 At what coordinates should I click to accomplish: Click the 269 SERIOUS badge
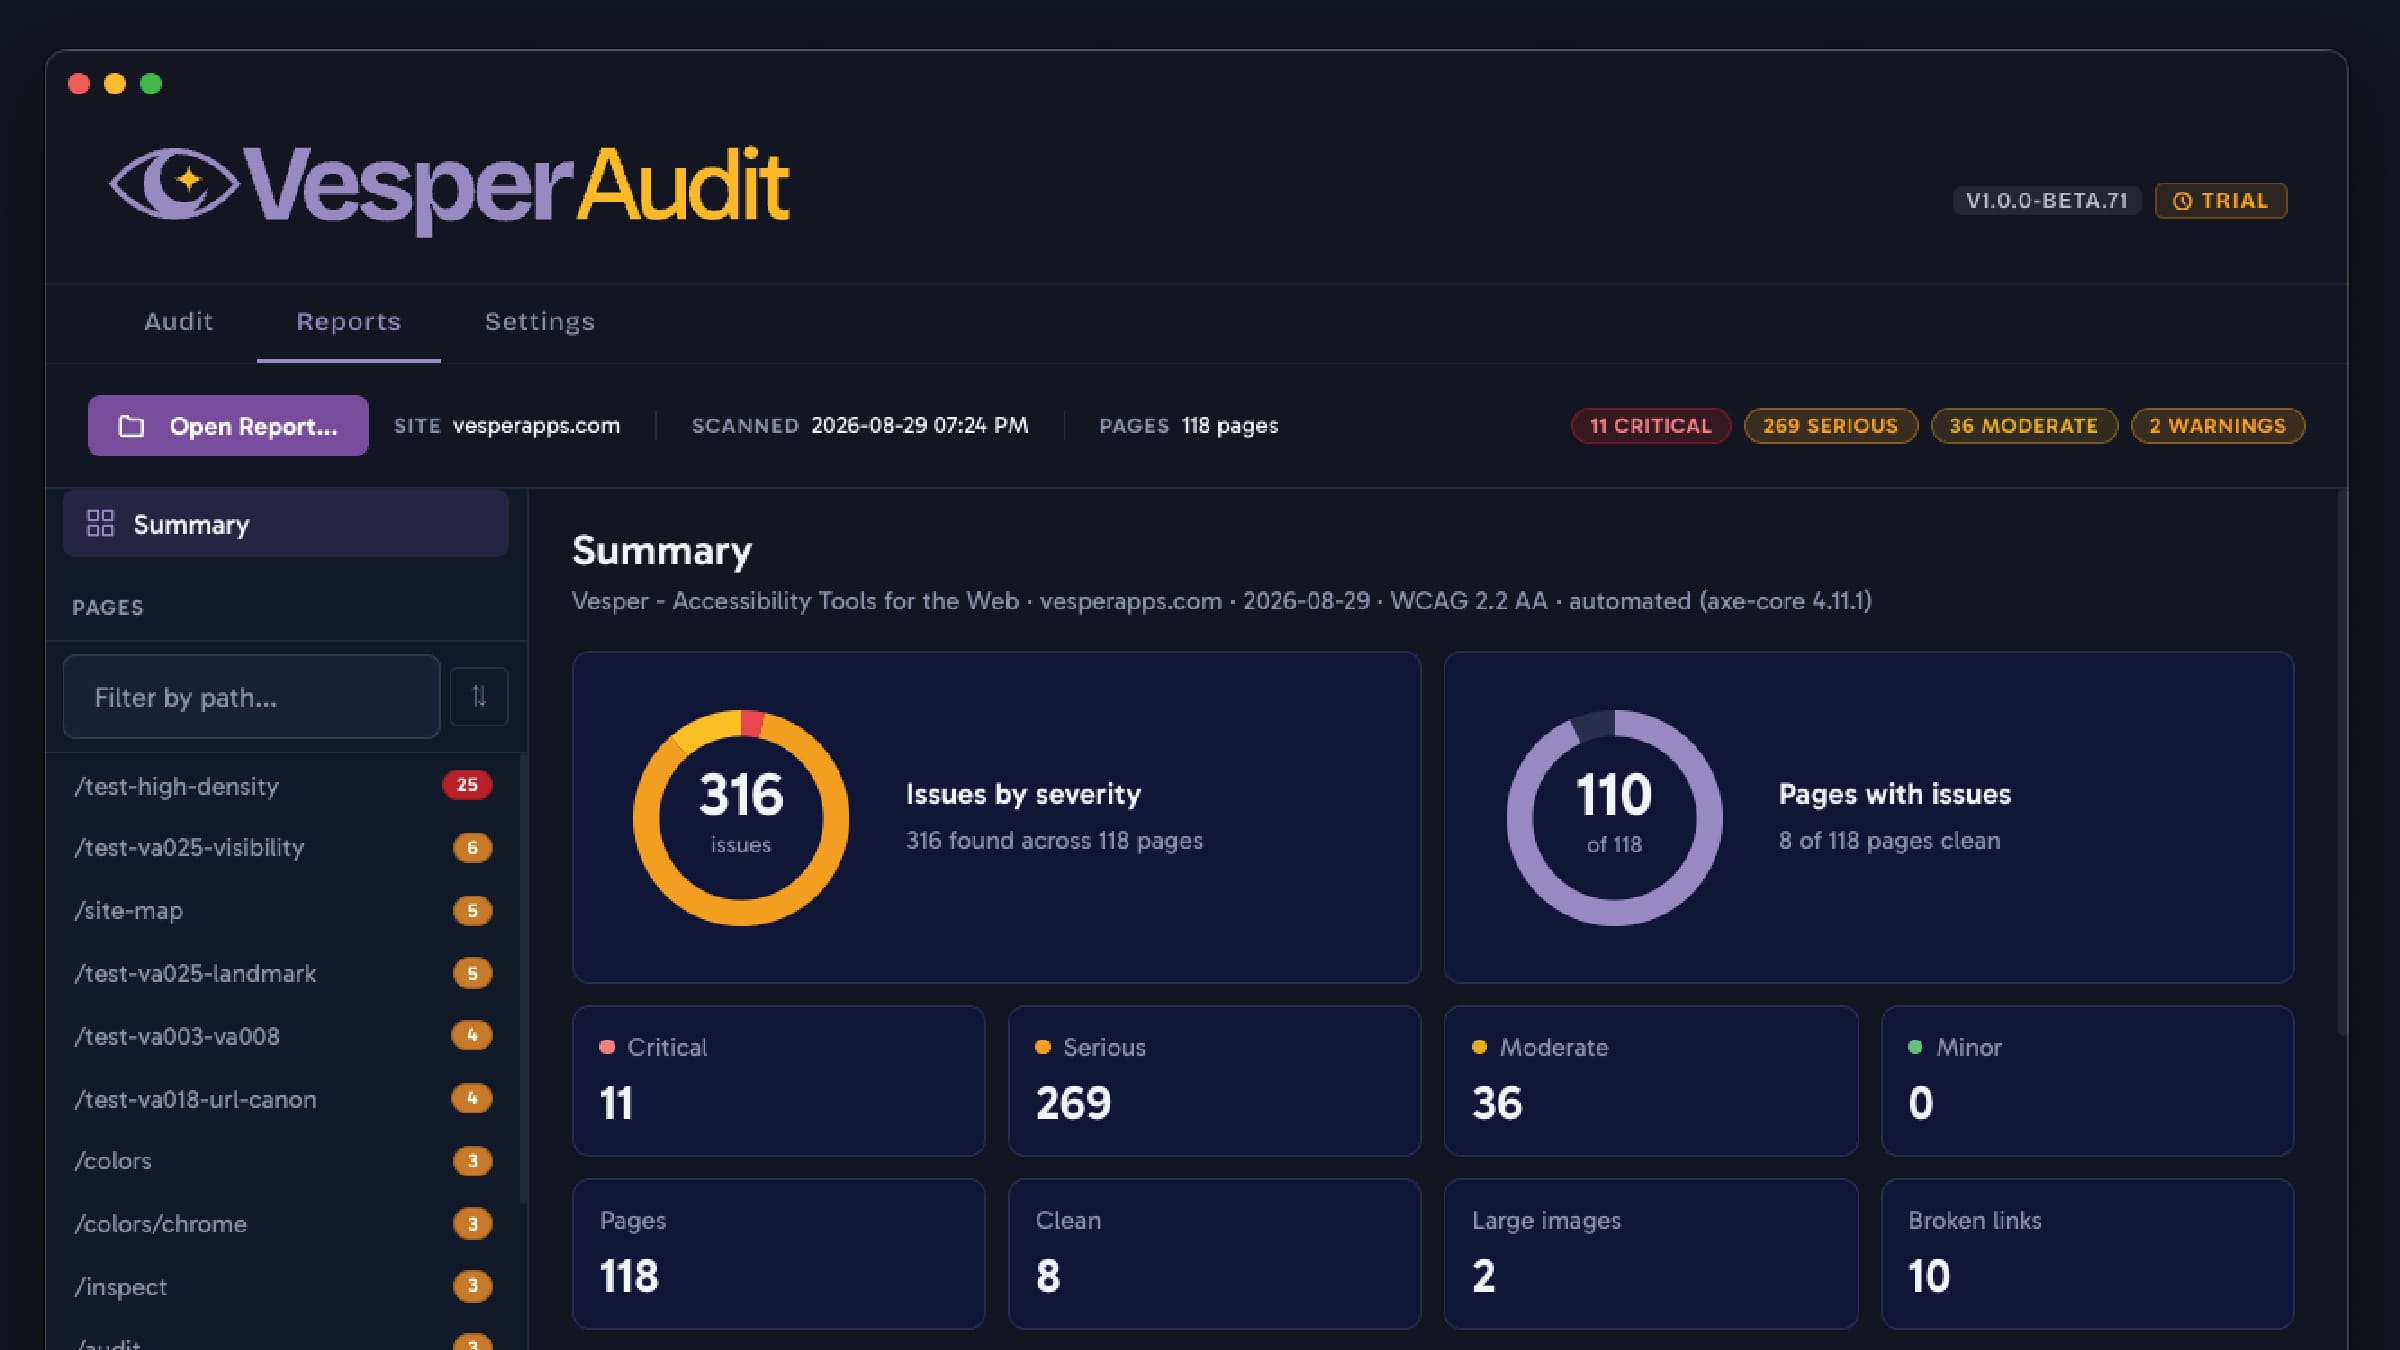pos(1830,426)
